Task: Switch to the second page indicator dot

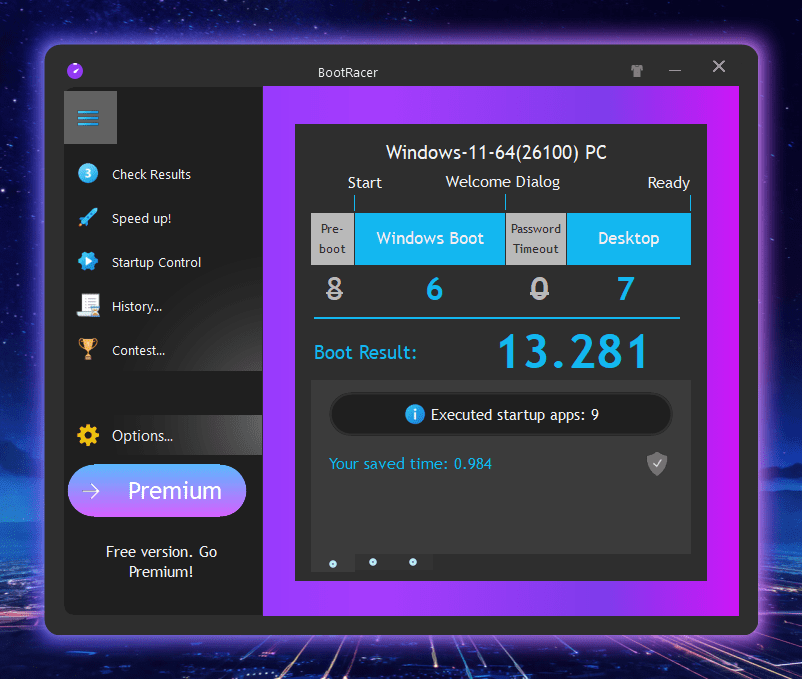Action: (373, 562)
